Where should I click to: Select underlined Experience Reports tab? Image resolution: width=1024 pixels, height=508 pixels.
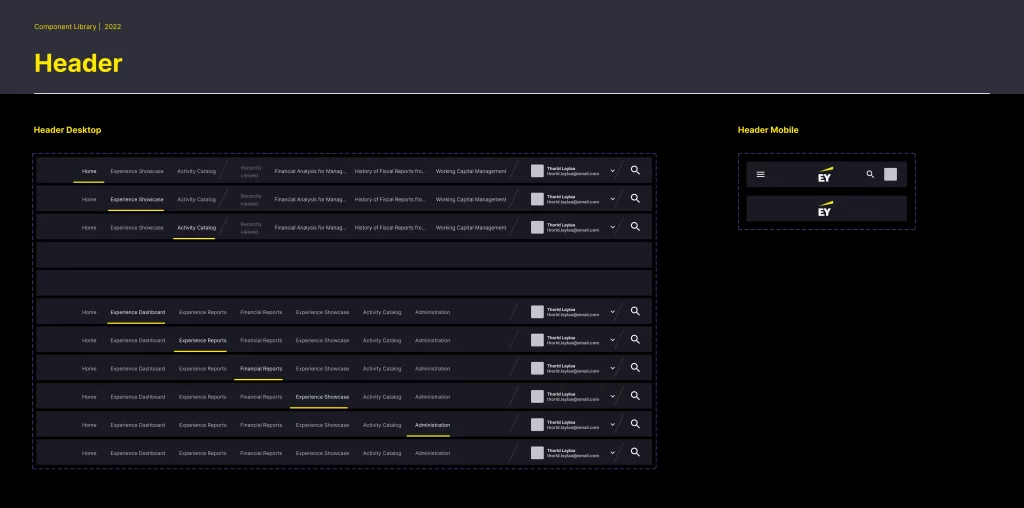(x=202, y=340)
